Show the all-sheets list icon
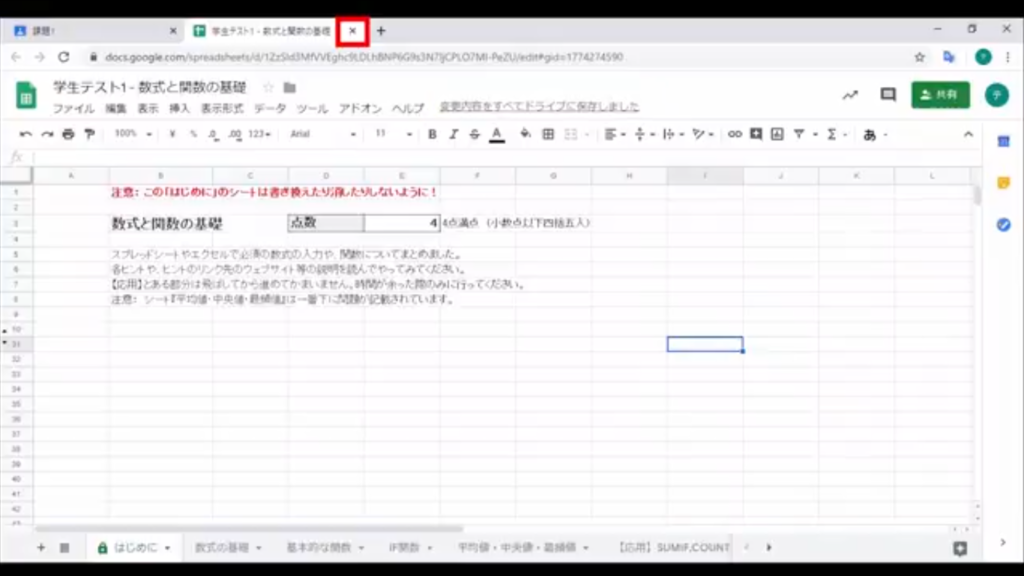The height and width of the screenshot is (576, 1024). point(65,547)
